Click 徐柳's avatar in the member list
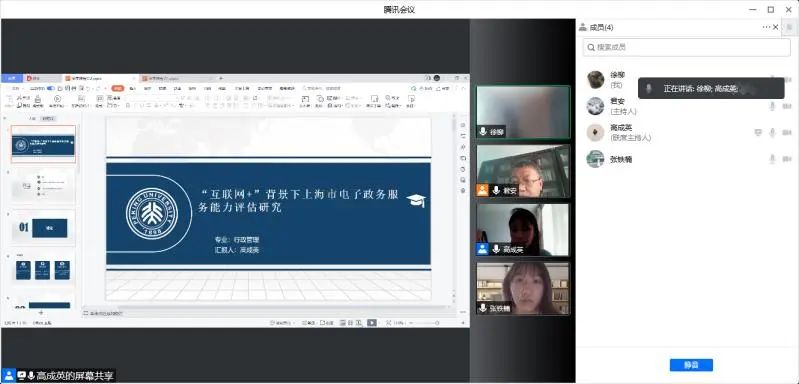The height and width of the screenshot is (384, 799). click(596, 79)
